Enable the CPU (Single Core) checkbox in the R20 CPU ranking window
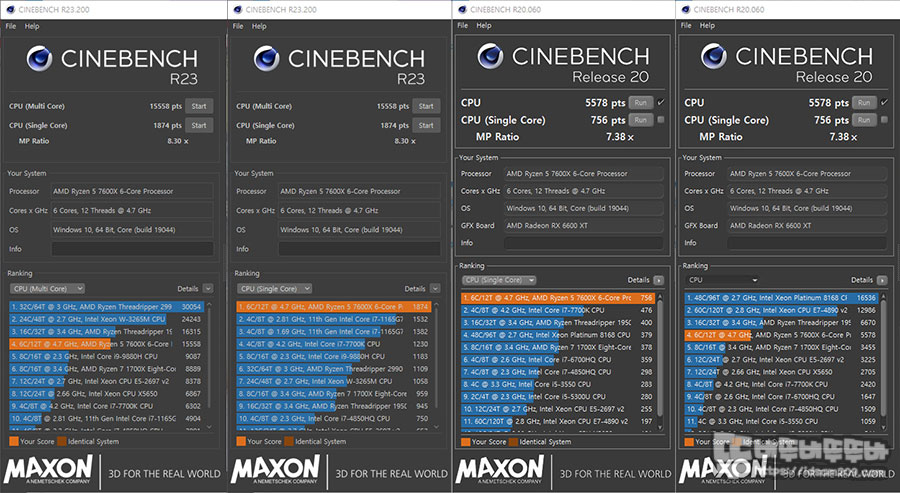 click(884, 119)
